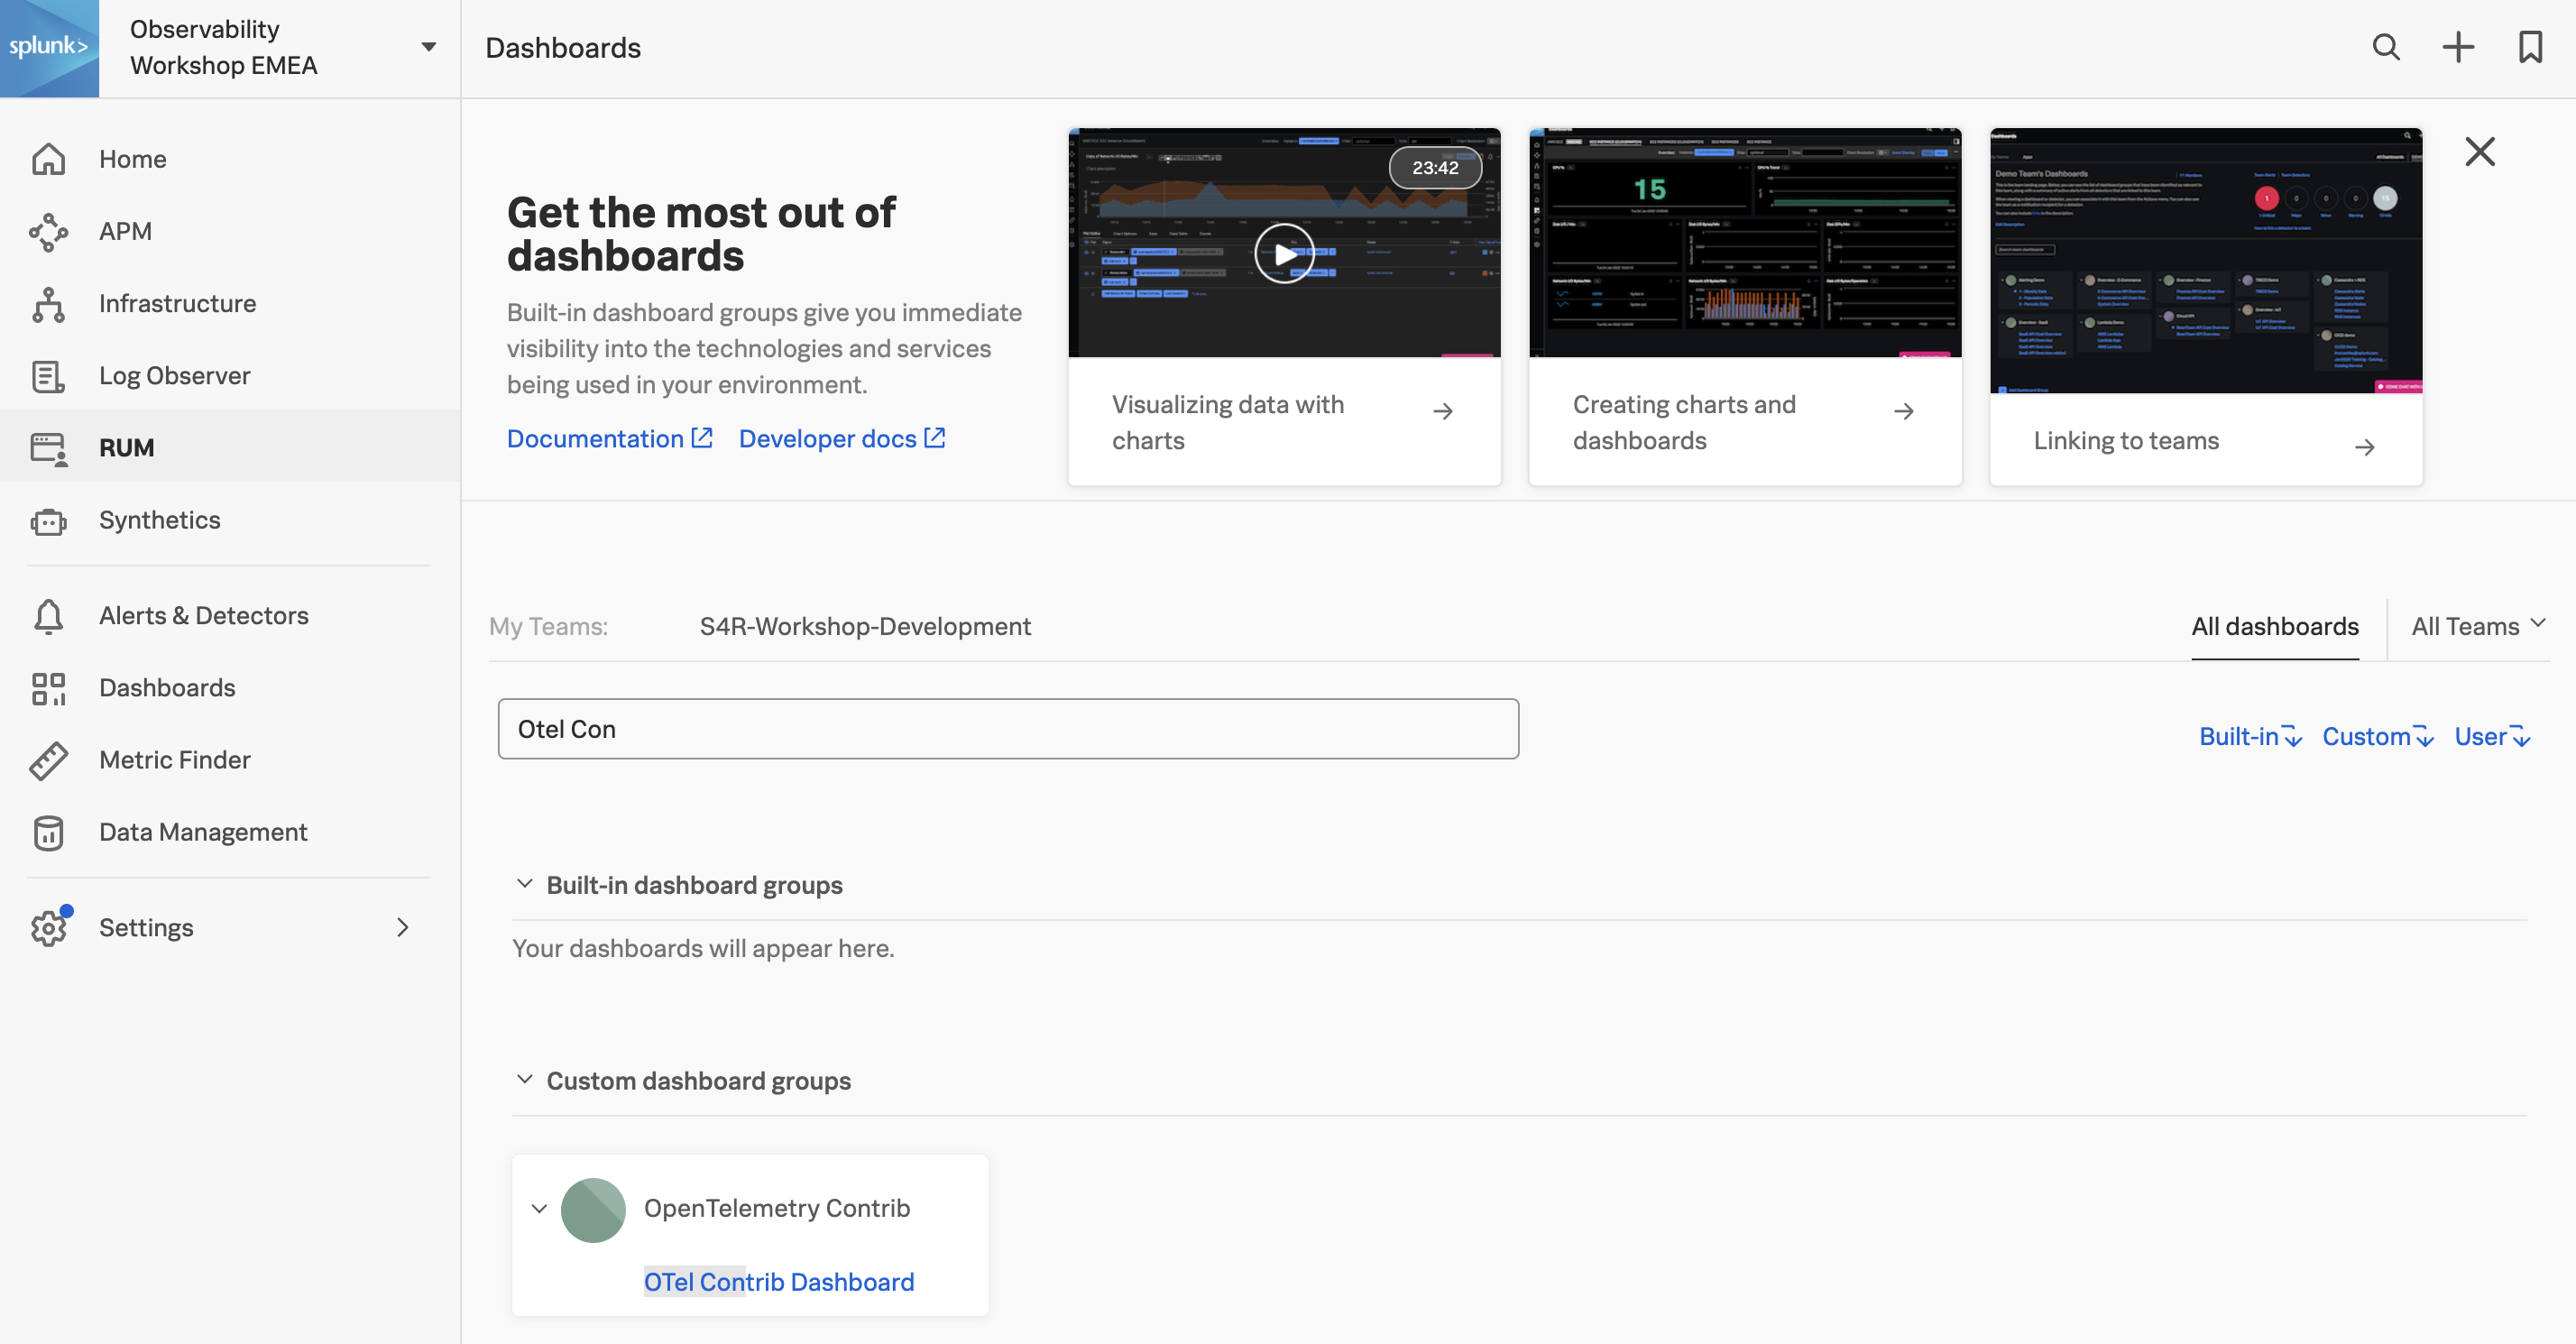Open Data Management section
Screen dimensions: 2576x1344
tap(205, 832)
